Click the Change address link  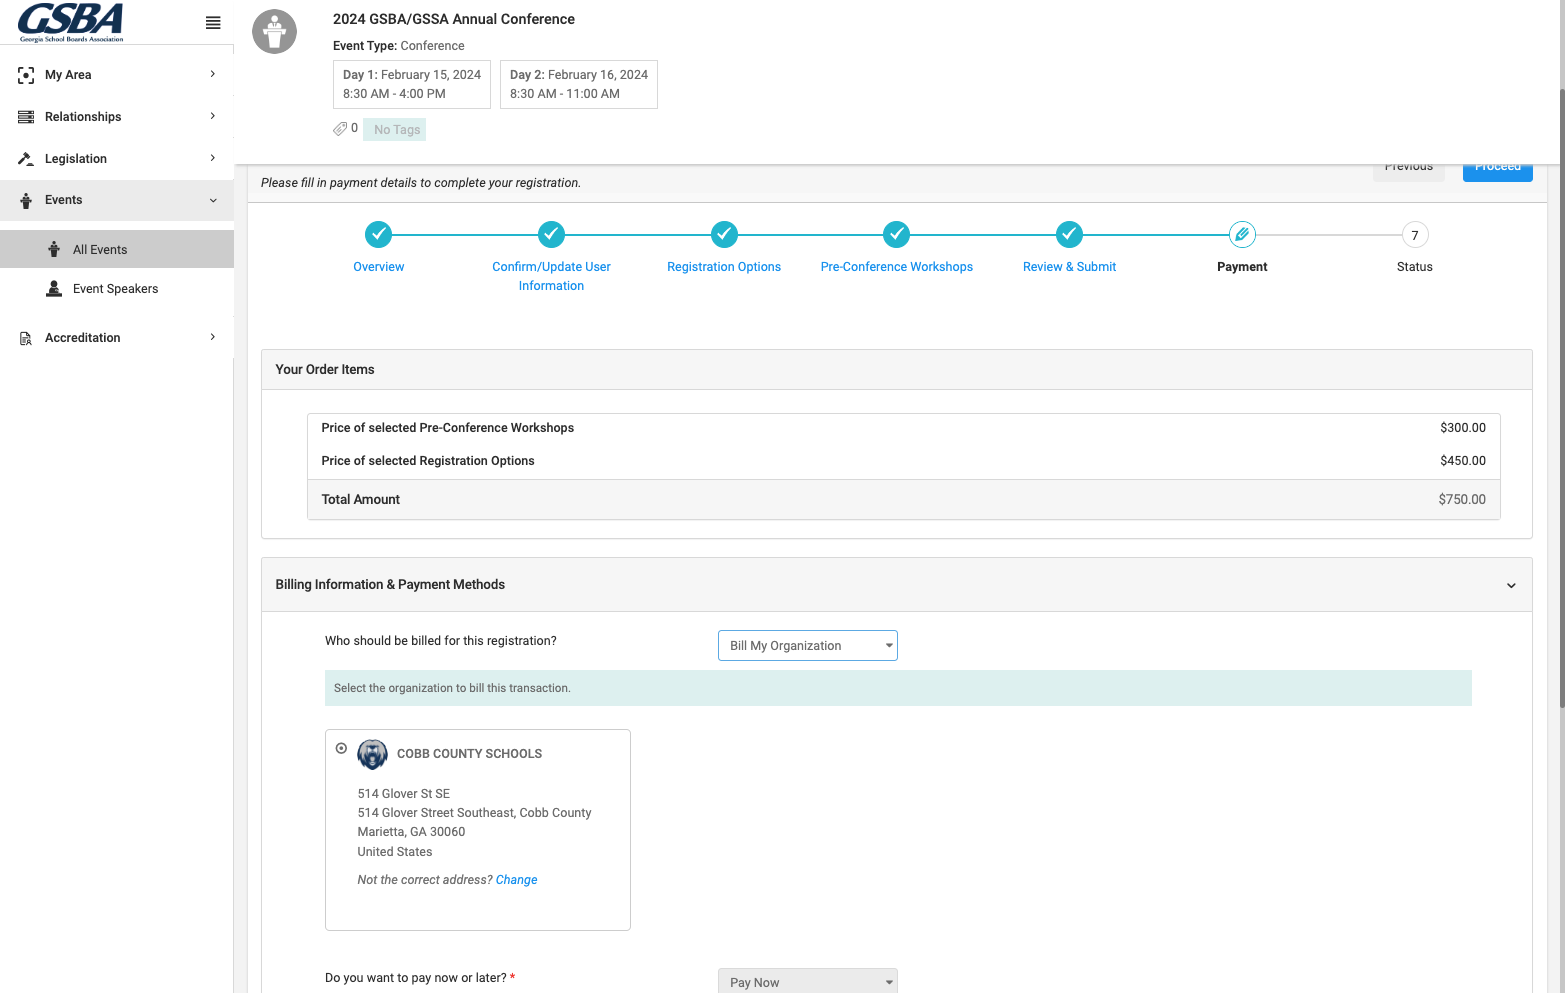517,880
